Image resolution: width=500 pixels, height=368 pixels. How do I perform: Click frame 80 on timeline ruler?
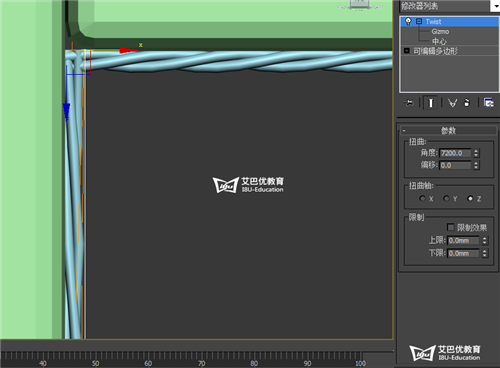point(254,363)
